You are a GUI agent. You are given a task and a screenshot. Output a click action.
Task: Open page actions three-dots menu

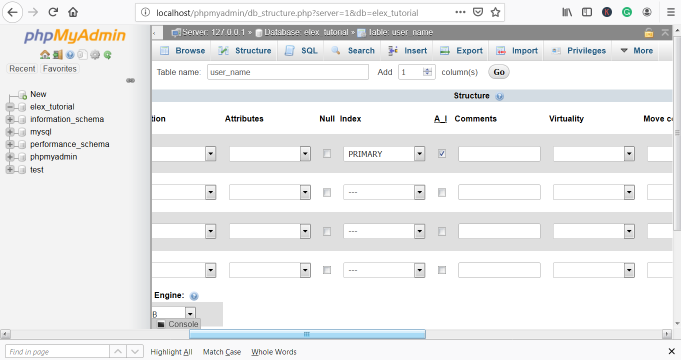tap(460, 12)
